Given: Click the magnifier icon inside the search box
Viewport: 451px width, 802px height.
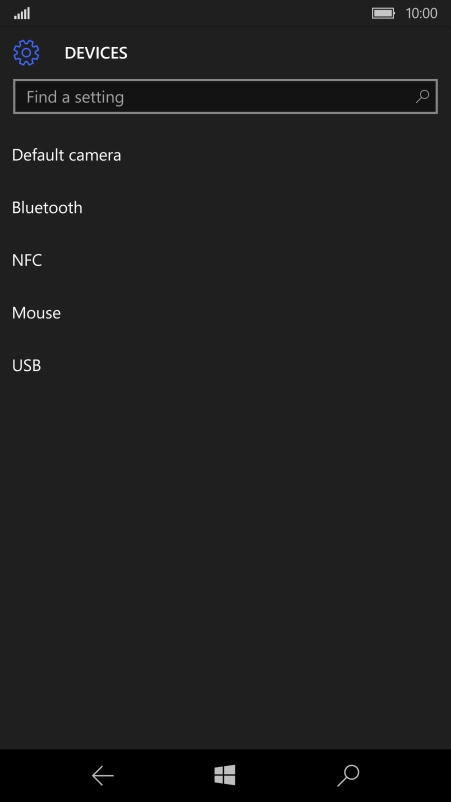Looking at the screenshot, I should 422,96.
